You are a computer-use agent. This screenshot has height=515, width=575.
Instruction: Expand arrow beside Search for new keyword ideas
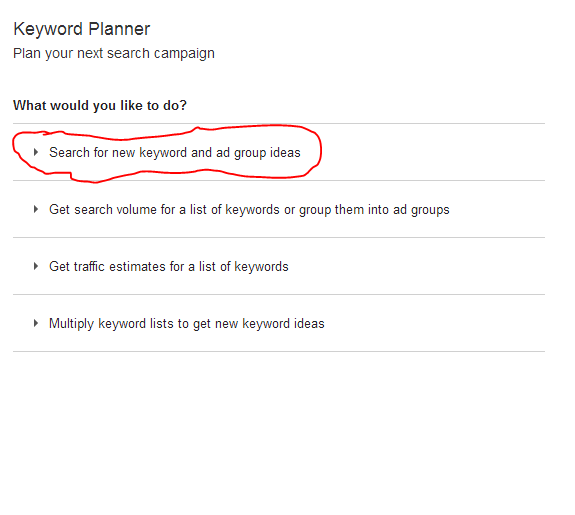point(36,152)
